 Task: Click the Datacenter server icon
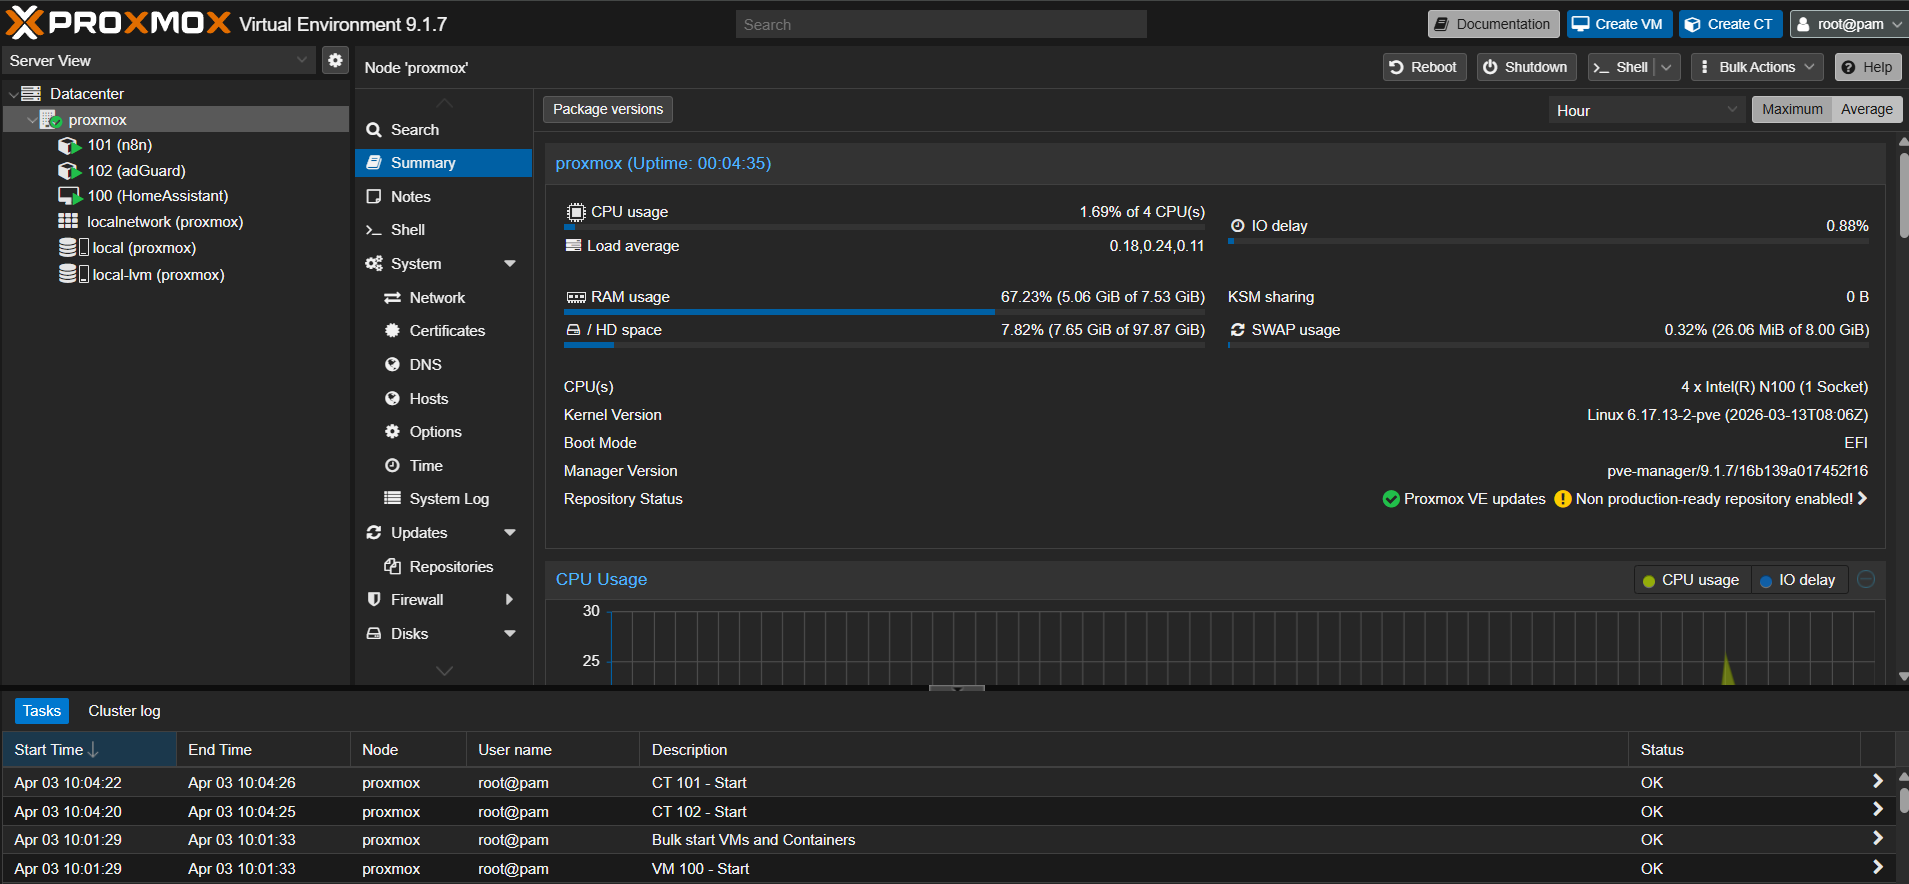pos(31,93)
